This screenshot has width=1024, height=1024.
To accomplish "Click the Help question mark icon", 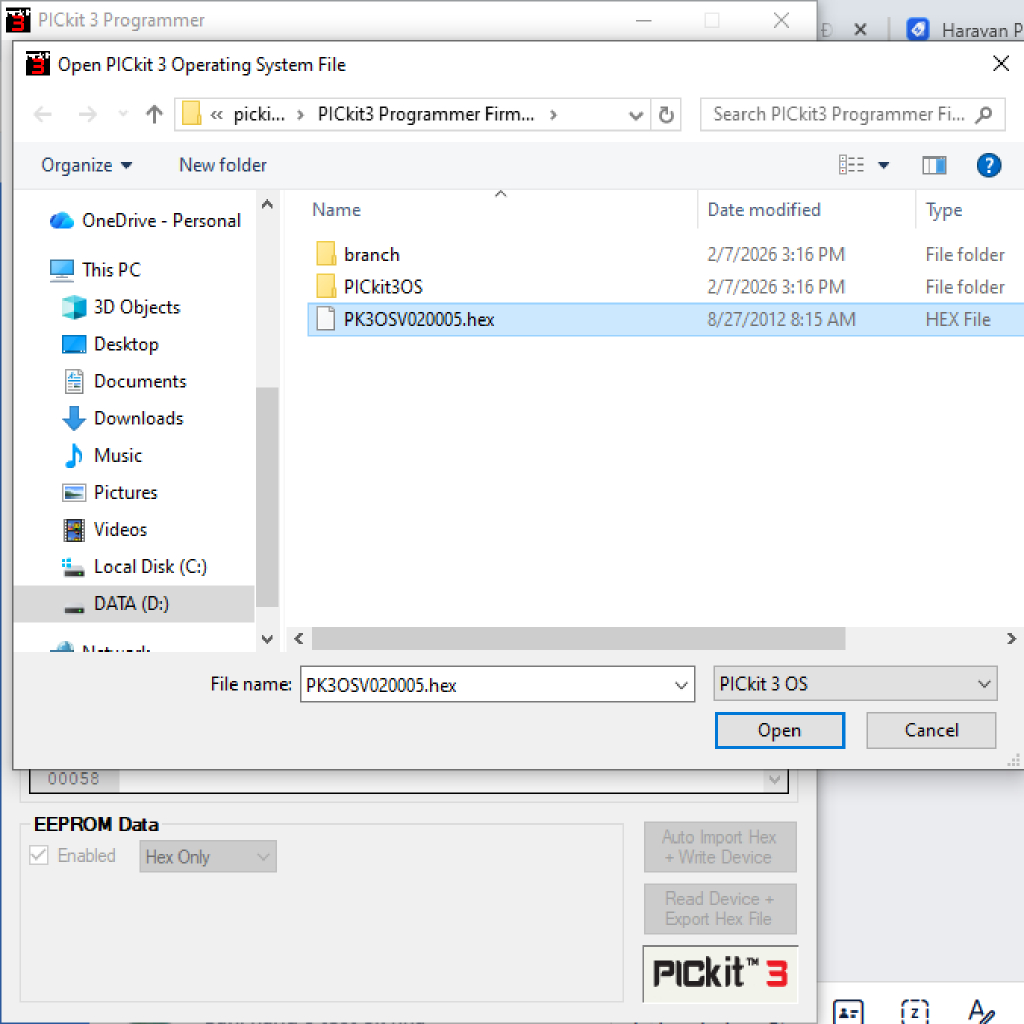I will click(988, 165).
